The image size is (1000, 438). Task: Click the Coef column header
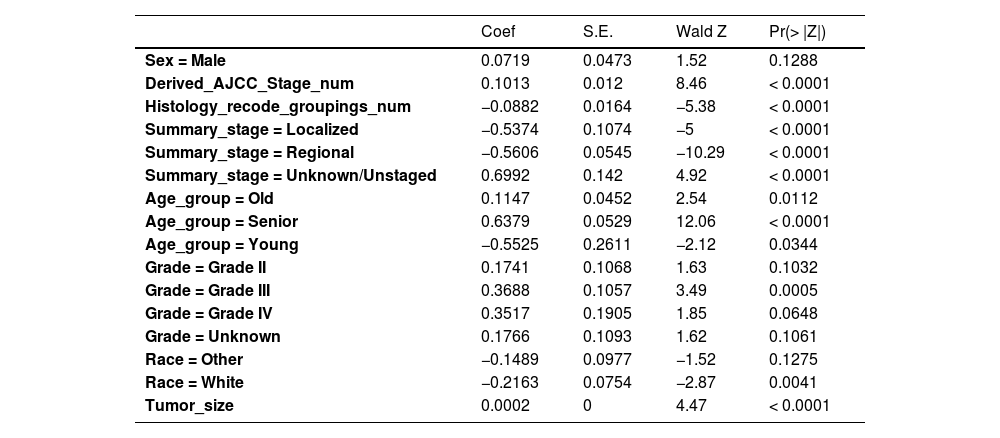pyautogui.click(x=498, y=32)
